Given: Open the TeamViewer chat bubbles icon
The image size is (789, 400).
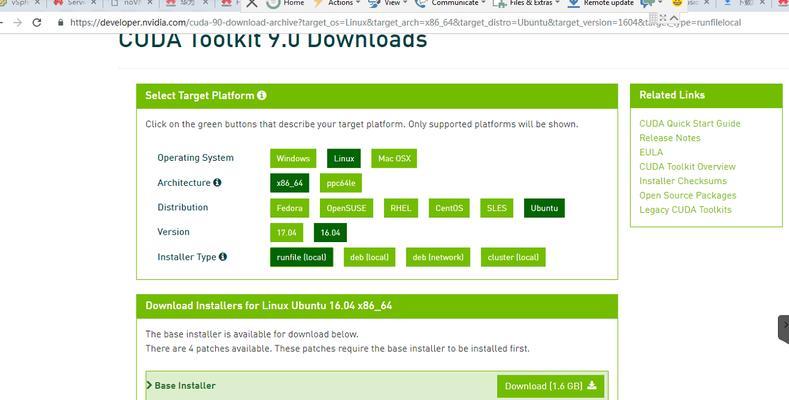Looking at the screenshot, I should (649, 3).
